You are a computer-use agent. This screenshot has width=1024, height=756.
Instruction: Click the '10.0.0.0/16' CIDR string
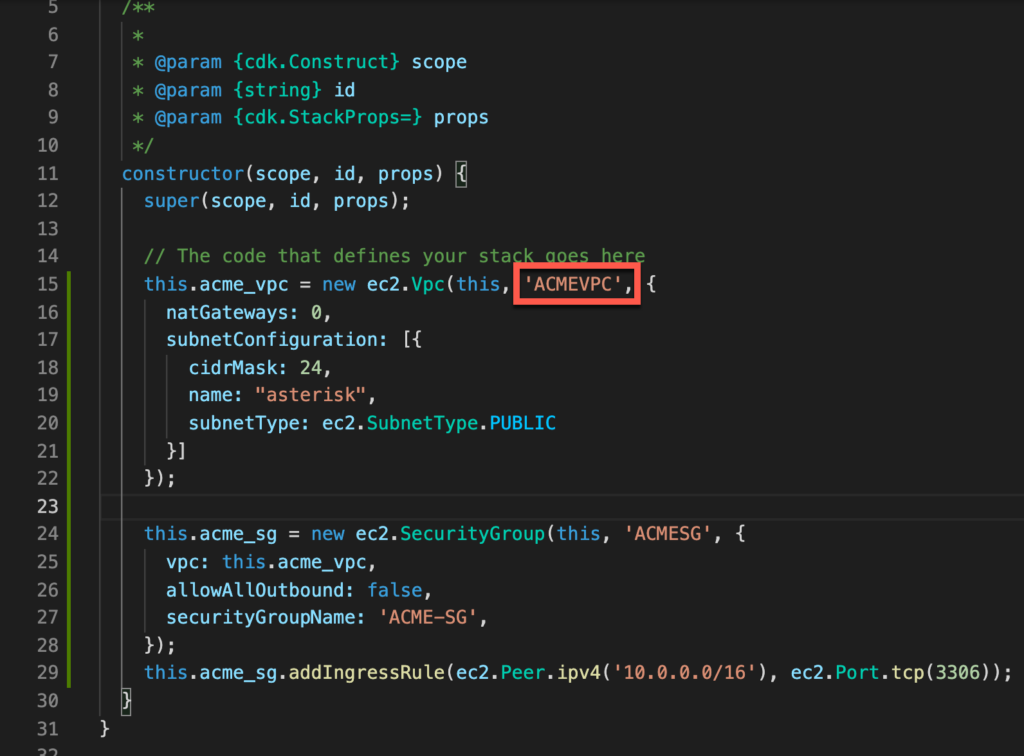click(x=684, y=672)
